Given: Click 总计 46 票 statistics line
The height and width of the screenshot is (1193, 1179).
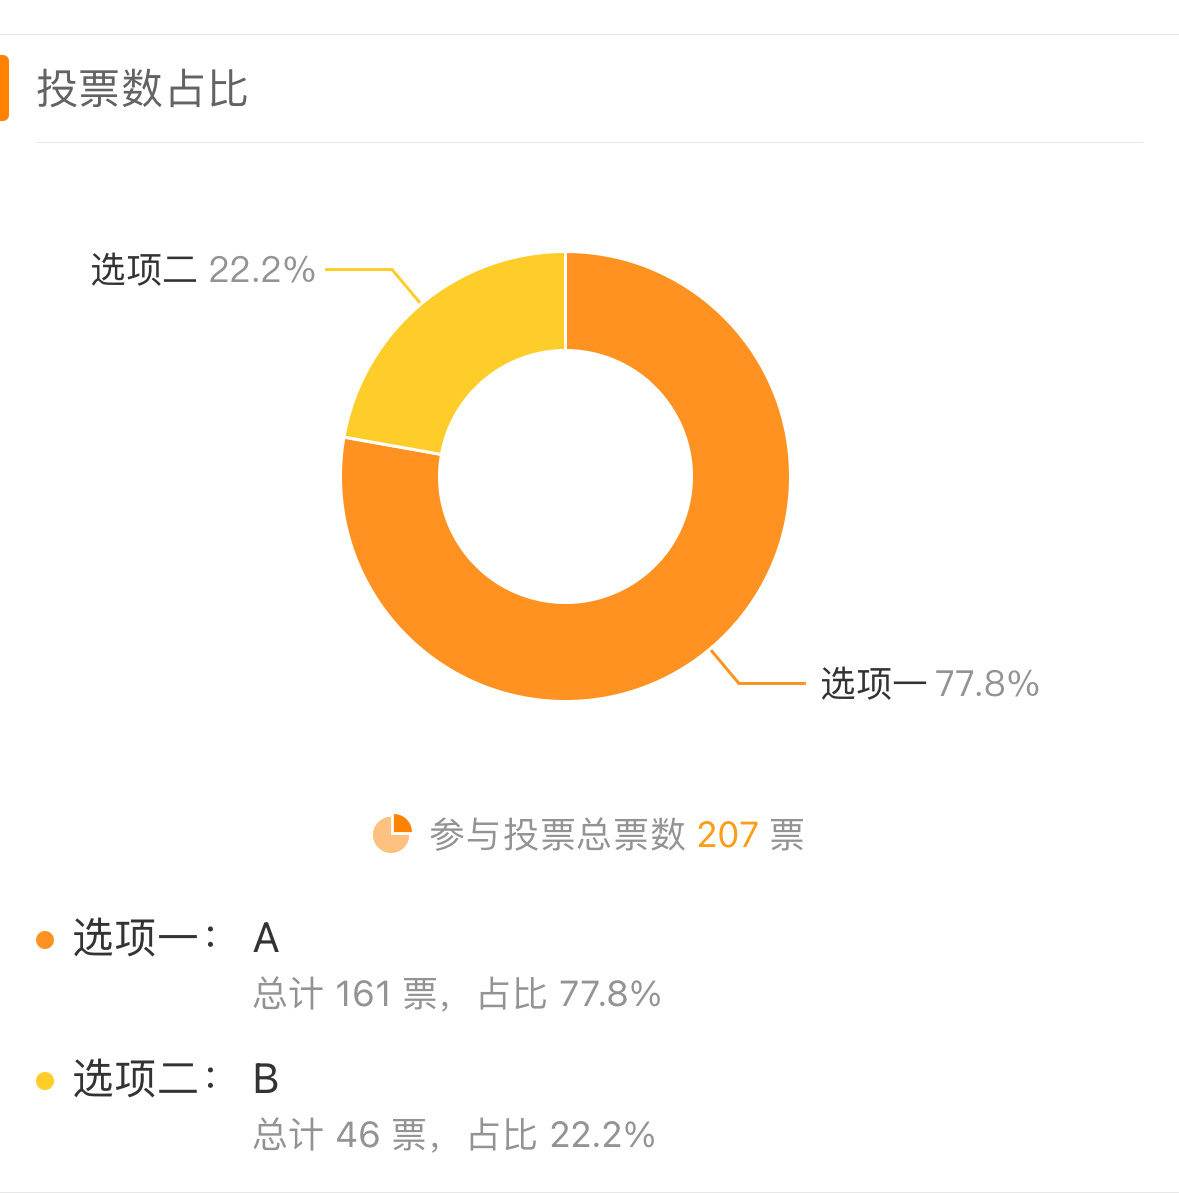Looking at the screenshot, I should pyautogui.click(x=454, y=1134).
